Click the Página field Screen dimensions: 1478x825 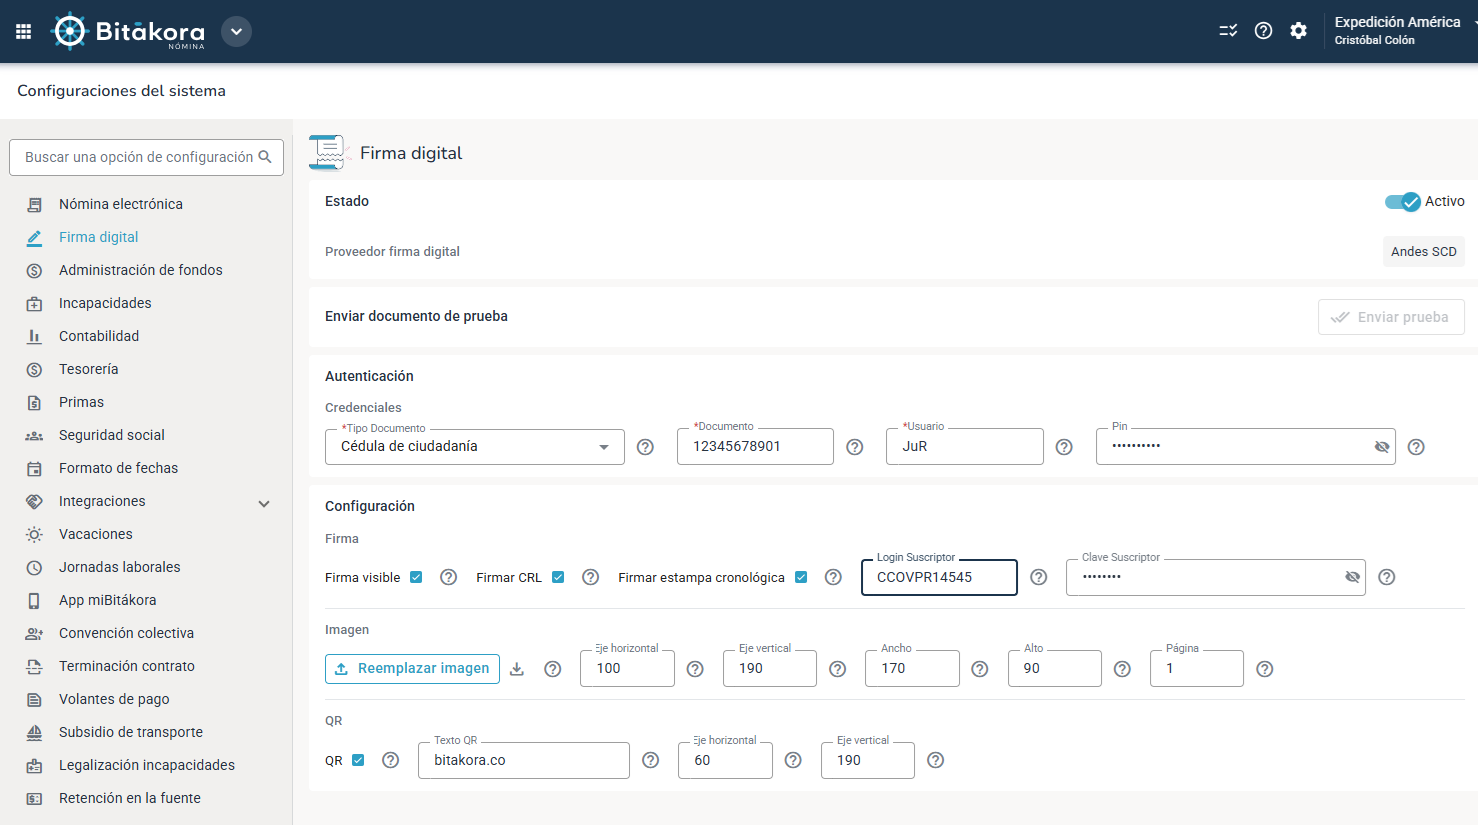point(1197,668)
